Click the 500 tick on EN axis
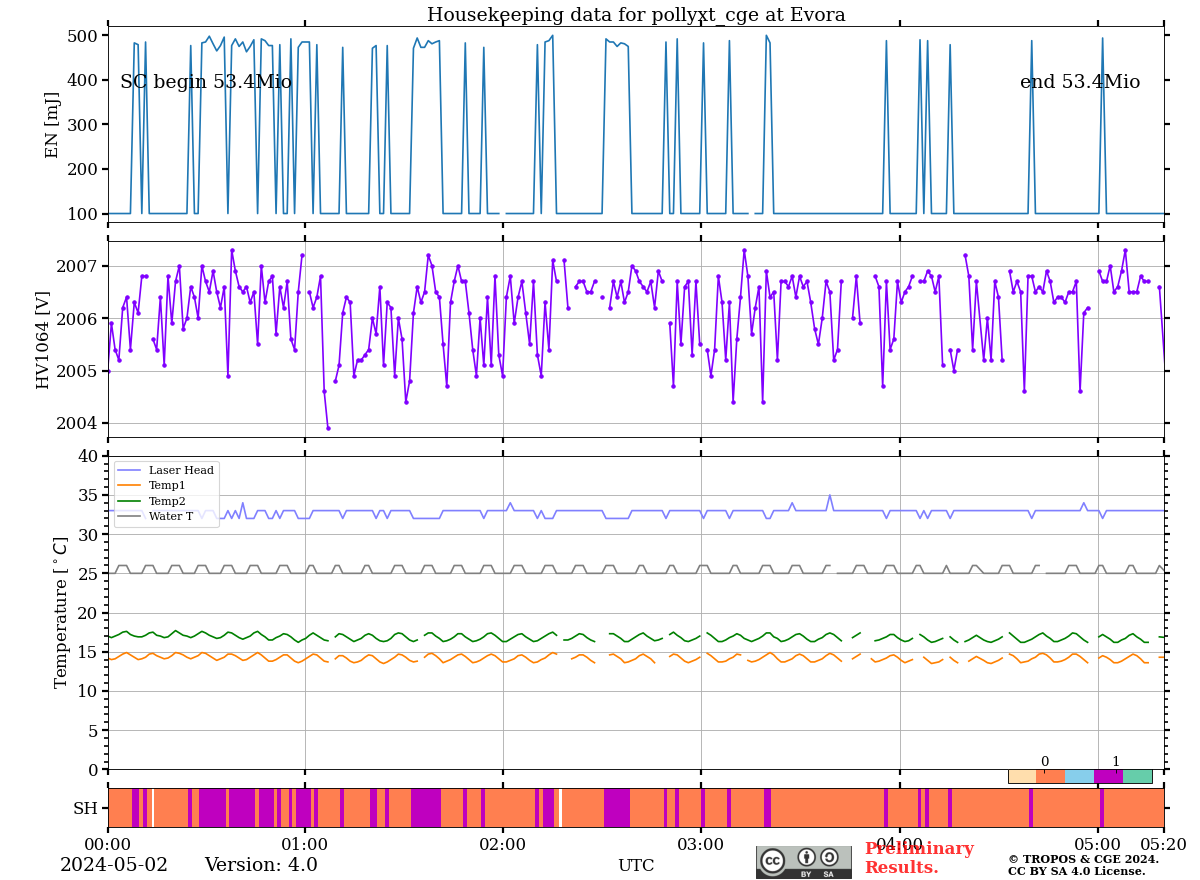 [x=84, y=36]
